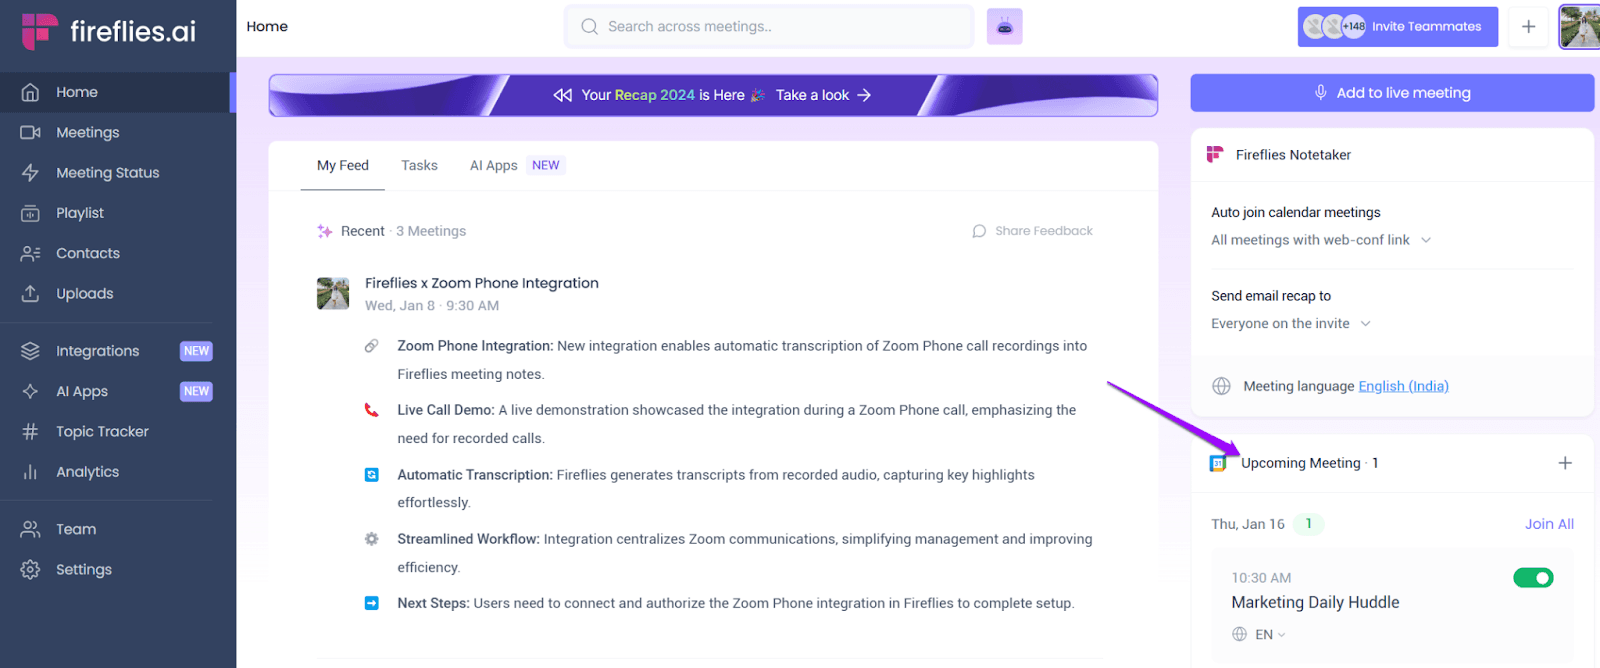Viewport: 1600px width, 668px height.
Task: Click the Thu, Jan 16 date label
Action: tap(1248, 524)
